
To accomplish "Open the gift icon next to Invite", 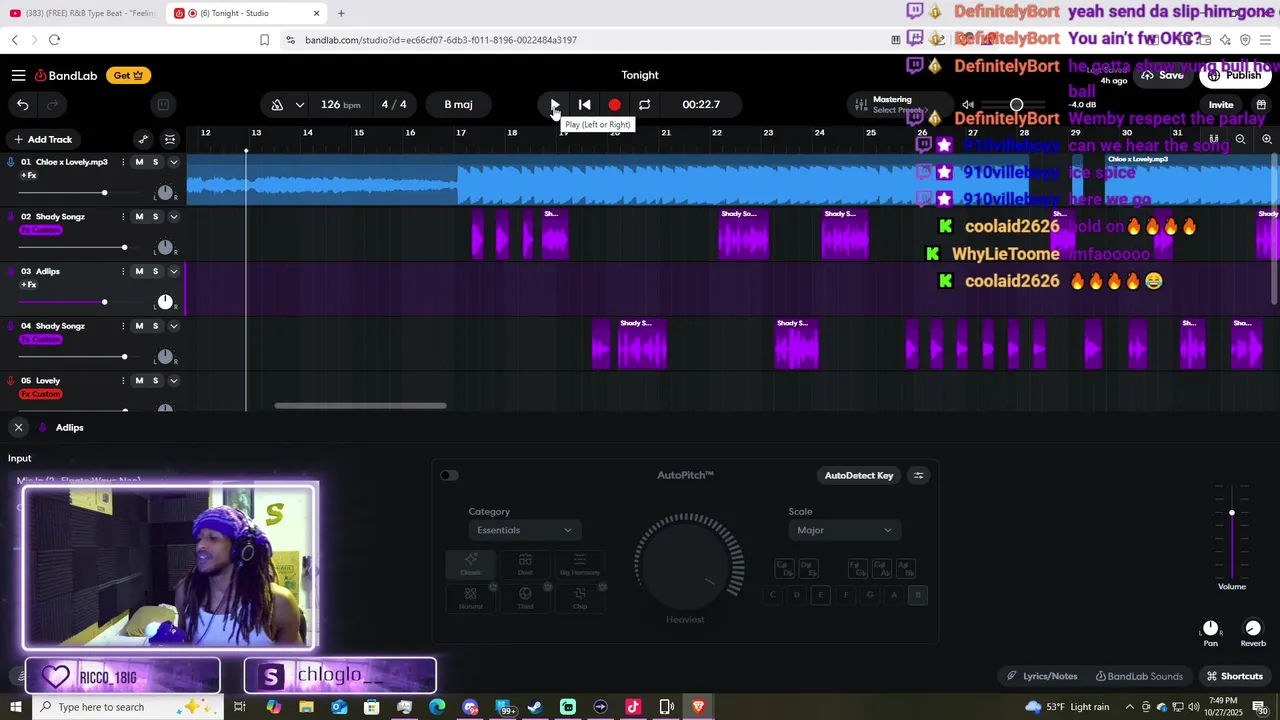I will click(x=1262, y=105).
